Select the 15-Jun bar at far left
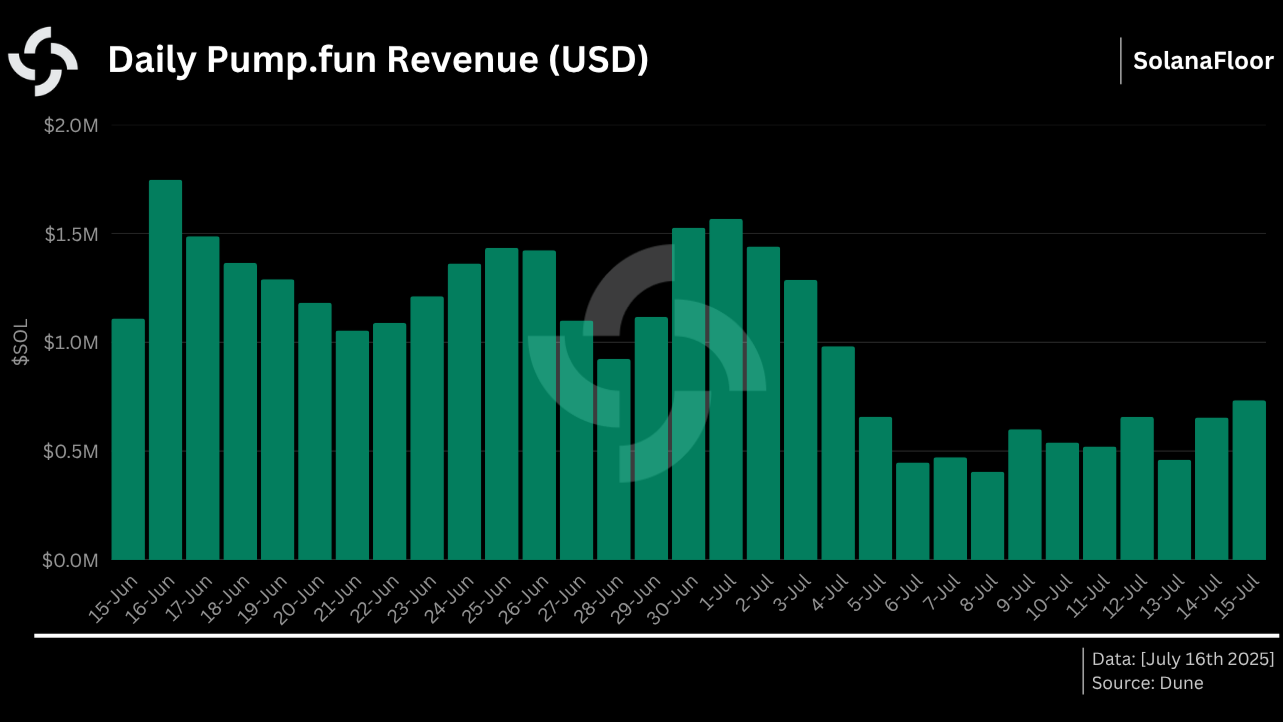Viewport: 1283px width, 722px height. 128,440
